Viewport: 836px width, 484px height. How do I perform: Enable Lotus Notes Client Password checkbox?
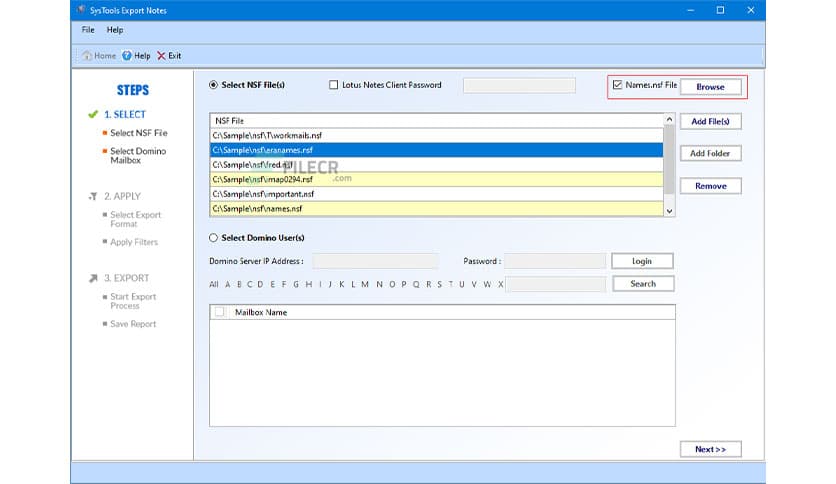click(x=333, y=85)
